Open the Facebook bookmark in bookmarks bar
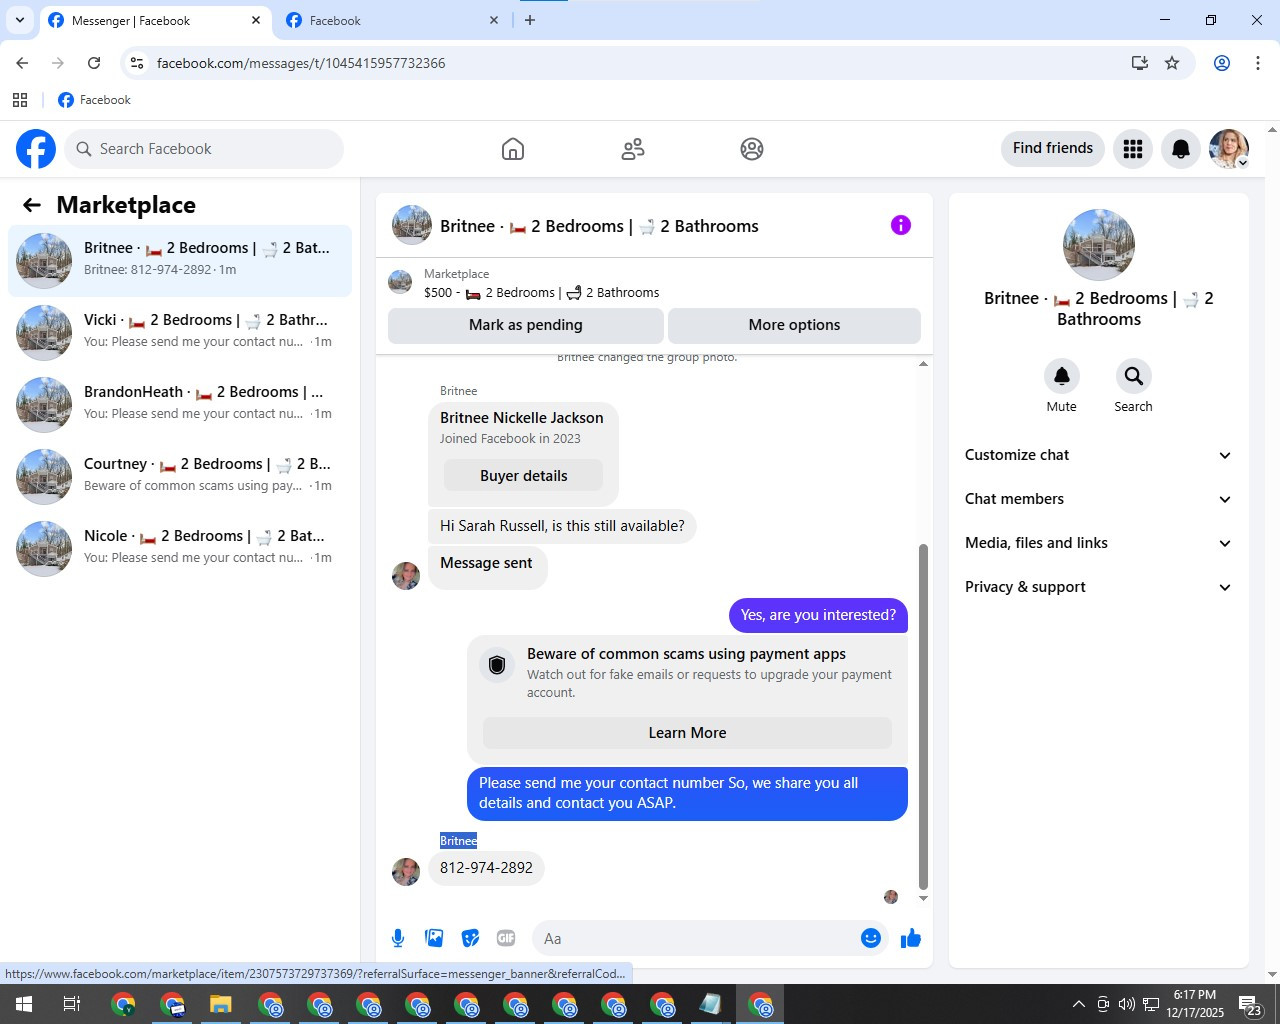This screenshot has width=1280, height=1024. point(94,100)
